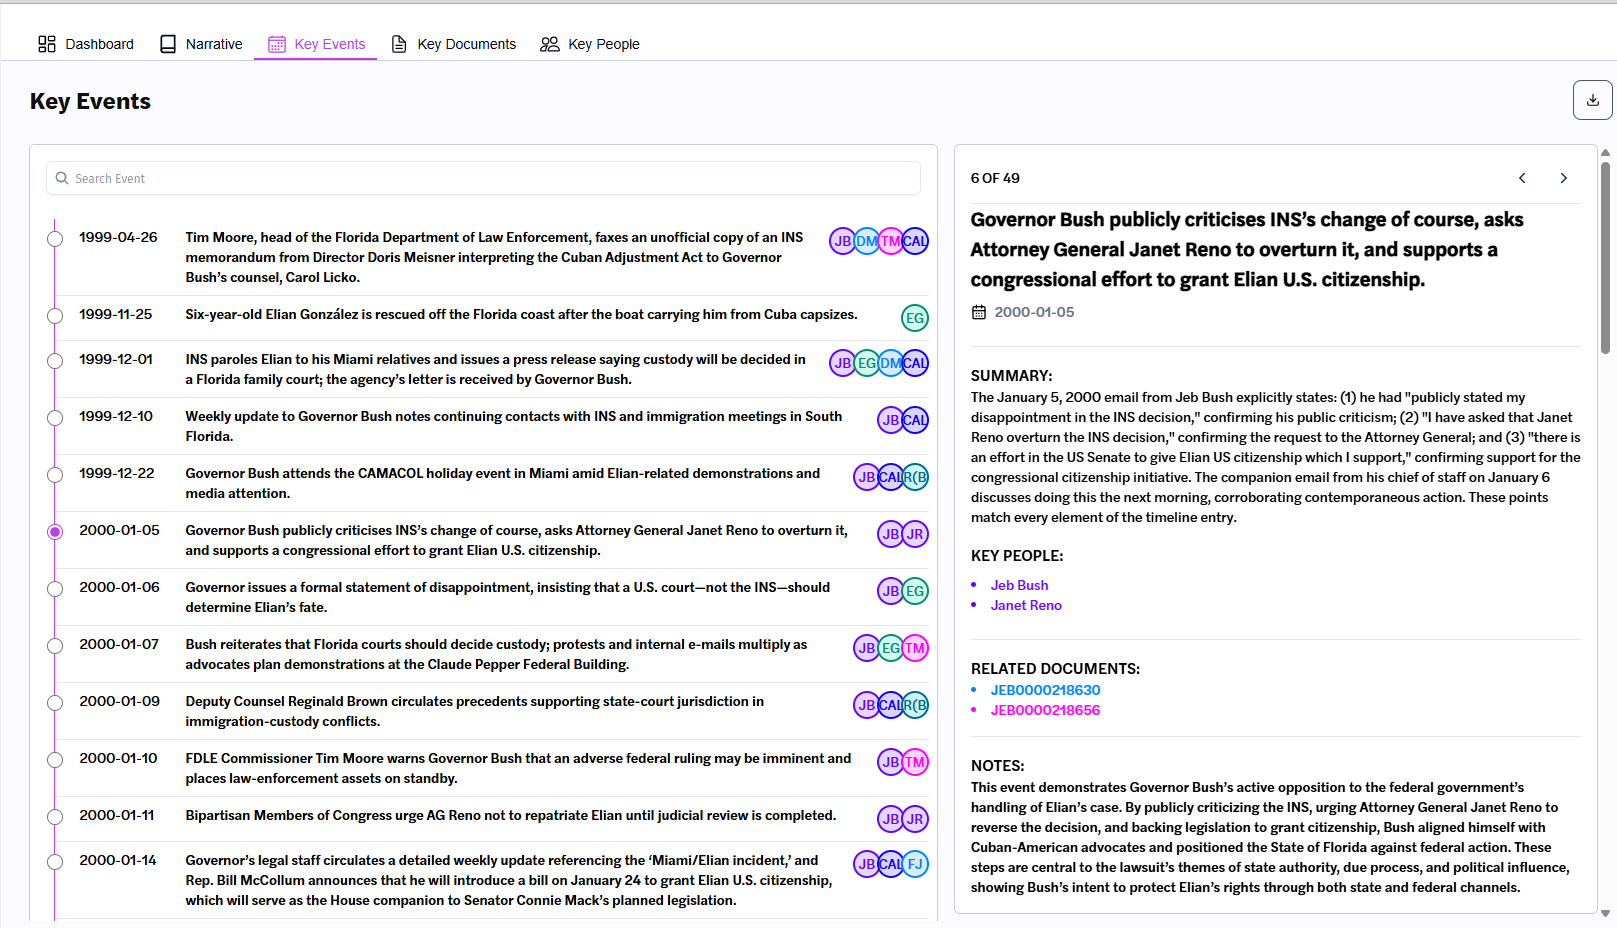This screenshot has width=1617, height=928.
Task: Click the Key People icon in the top navigation
Action: coord(549,43)
